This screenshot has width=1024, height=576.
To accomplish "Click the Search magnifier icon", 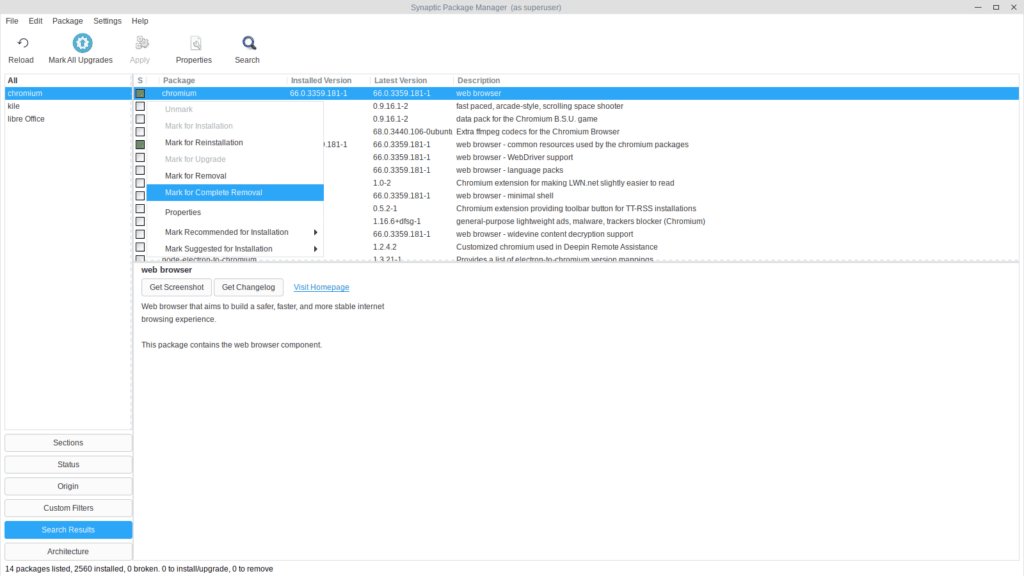I will [249, 43].
